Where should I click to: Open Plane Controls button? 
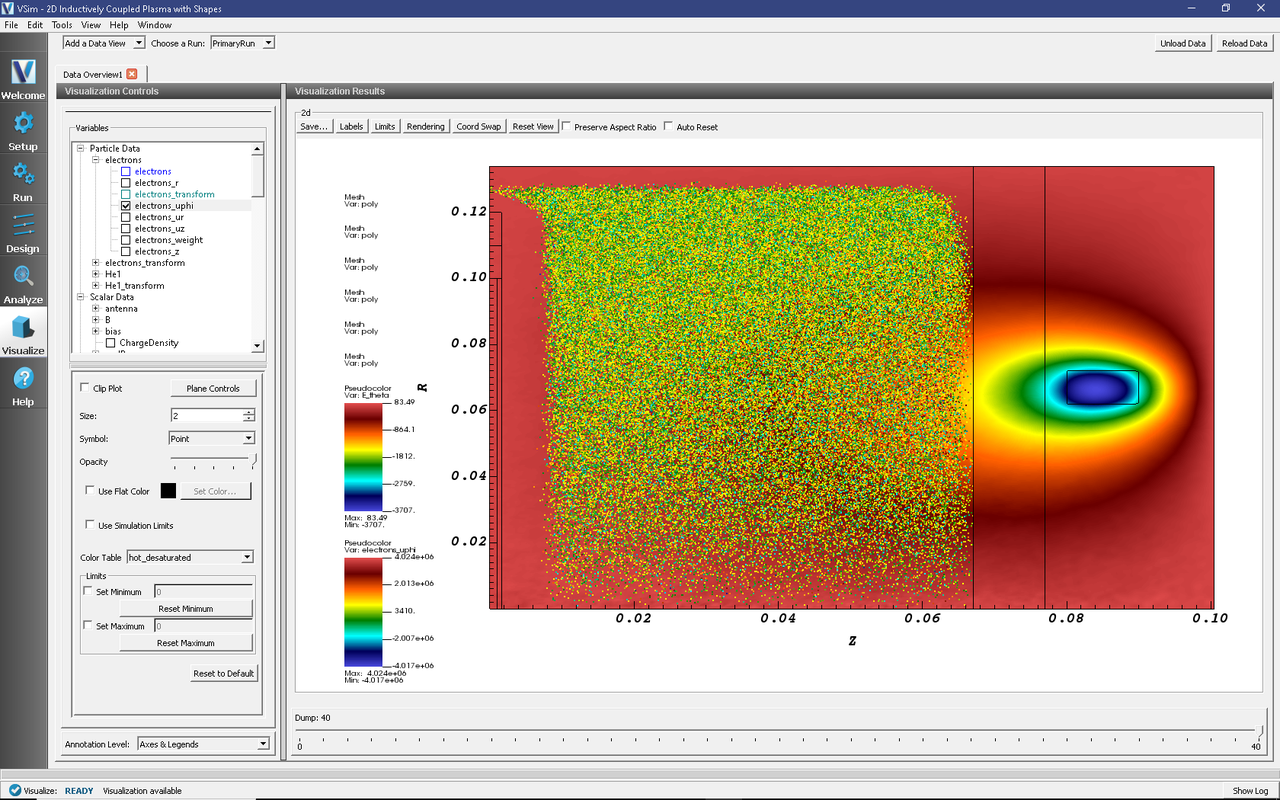(x=213, y=388)
